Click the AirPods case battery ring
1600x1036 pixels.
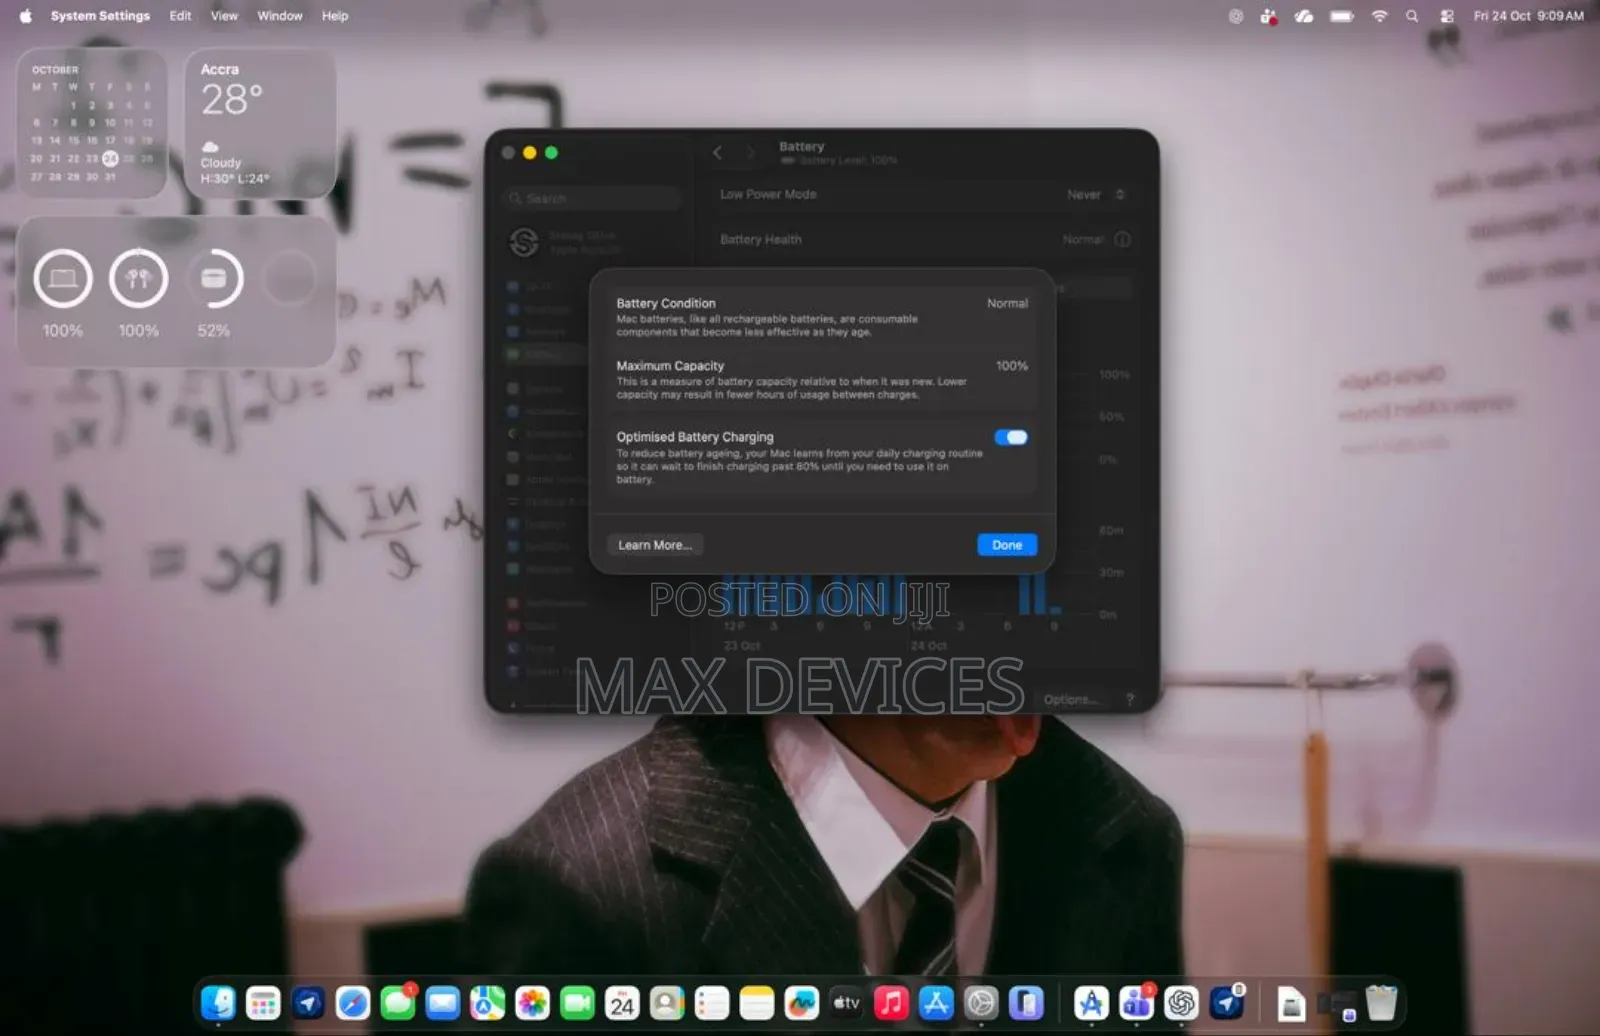214,279
